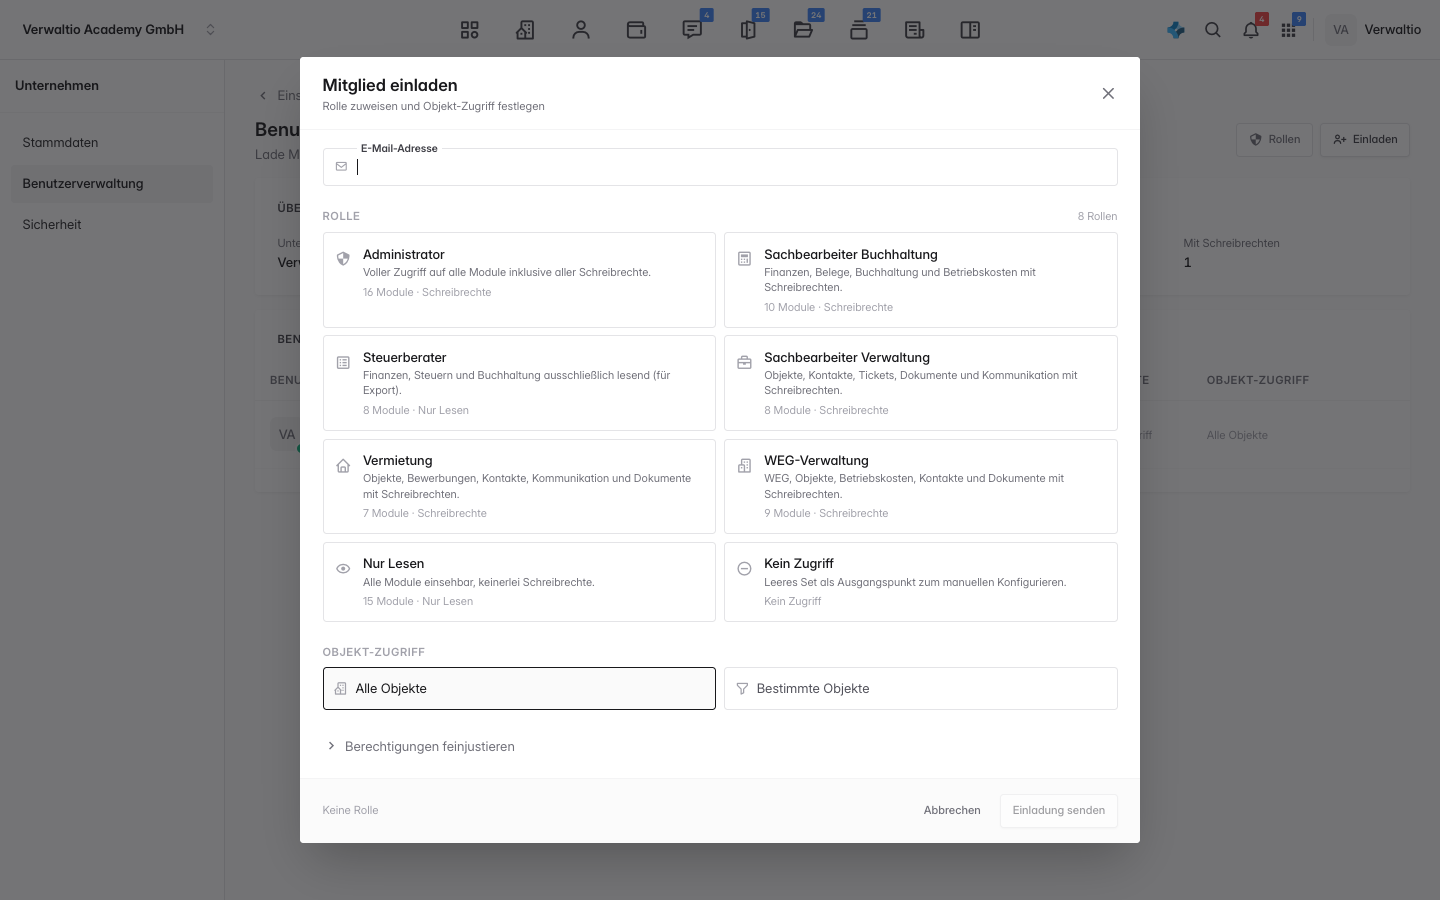The height and width of the screenshot is (900, 1440).
Task: Open the person contacts icon in the top navigation
Action: tap(581, 30)
